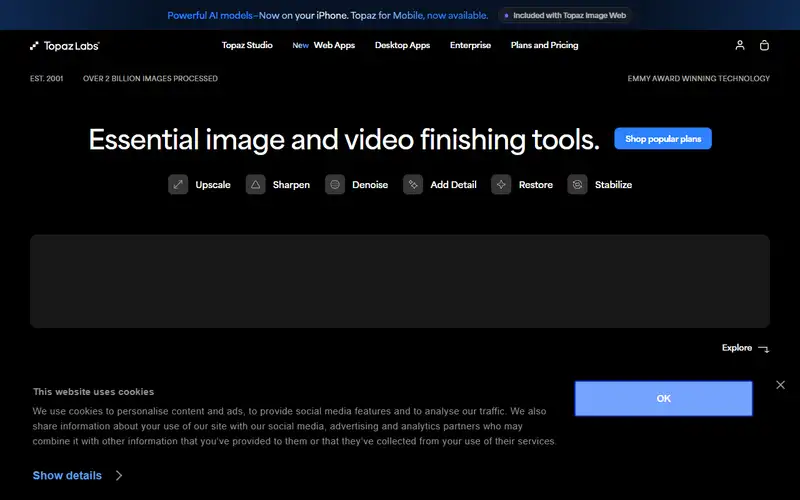Click the Denoise label
The width and height of the screenshot is (800, 500).
point(370,185)
